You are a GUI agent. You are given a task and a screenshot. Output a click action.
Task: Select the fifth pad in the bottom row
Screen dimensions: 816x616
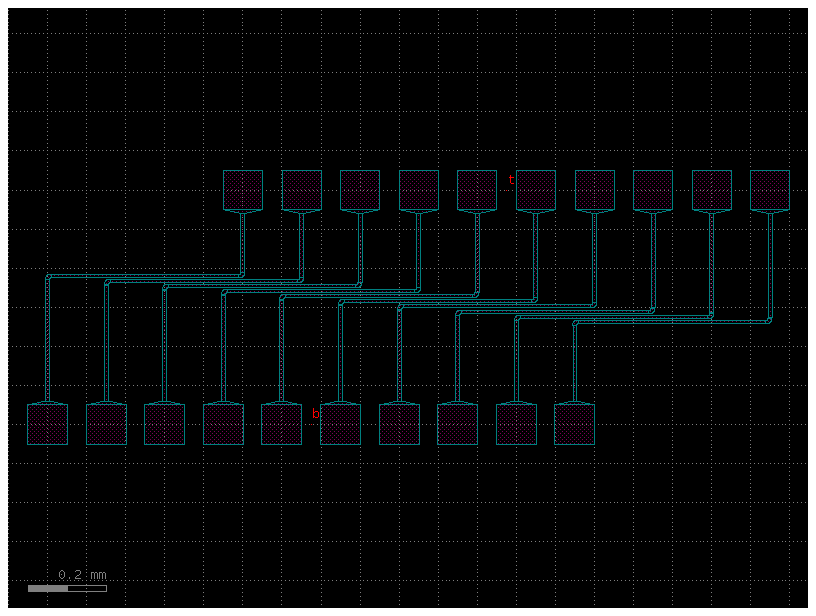point(280,422)
